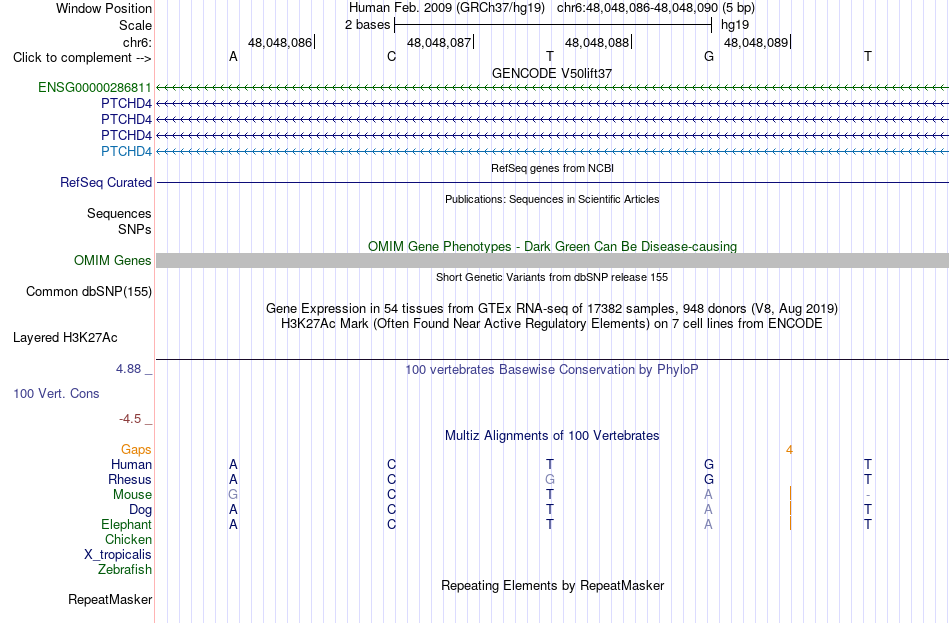Click the chr6:48,048,086-48,048,090 position text
This screenshot has width=950, height=623.
tap(637, 8)
